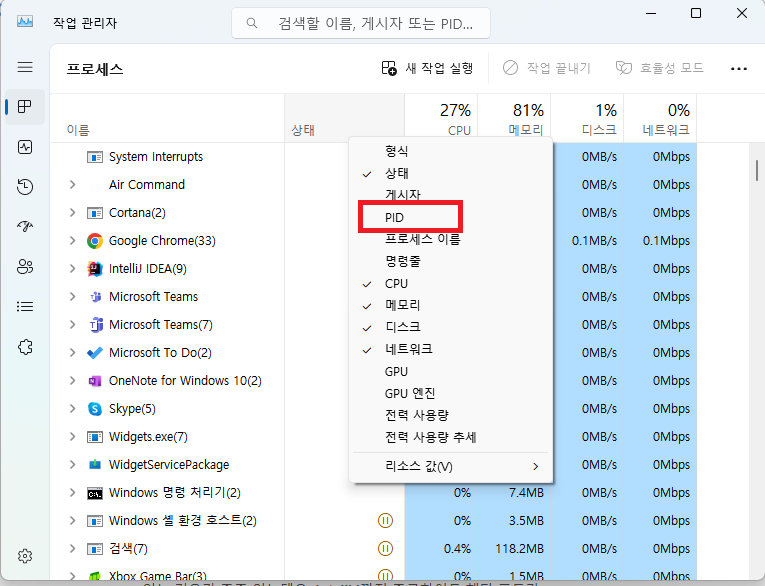Open the Details list icon in sidebar
The image size is (765, 586).
click(25, 306)
